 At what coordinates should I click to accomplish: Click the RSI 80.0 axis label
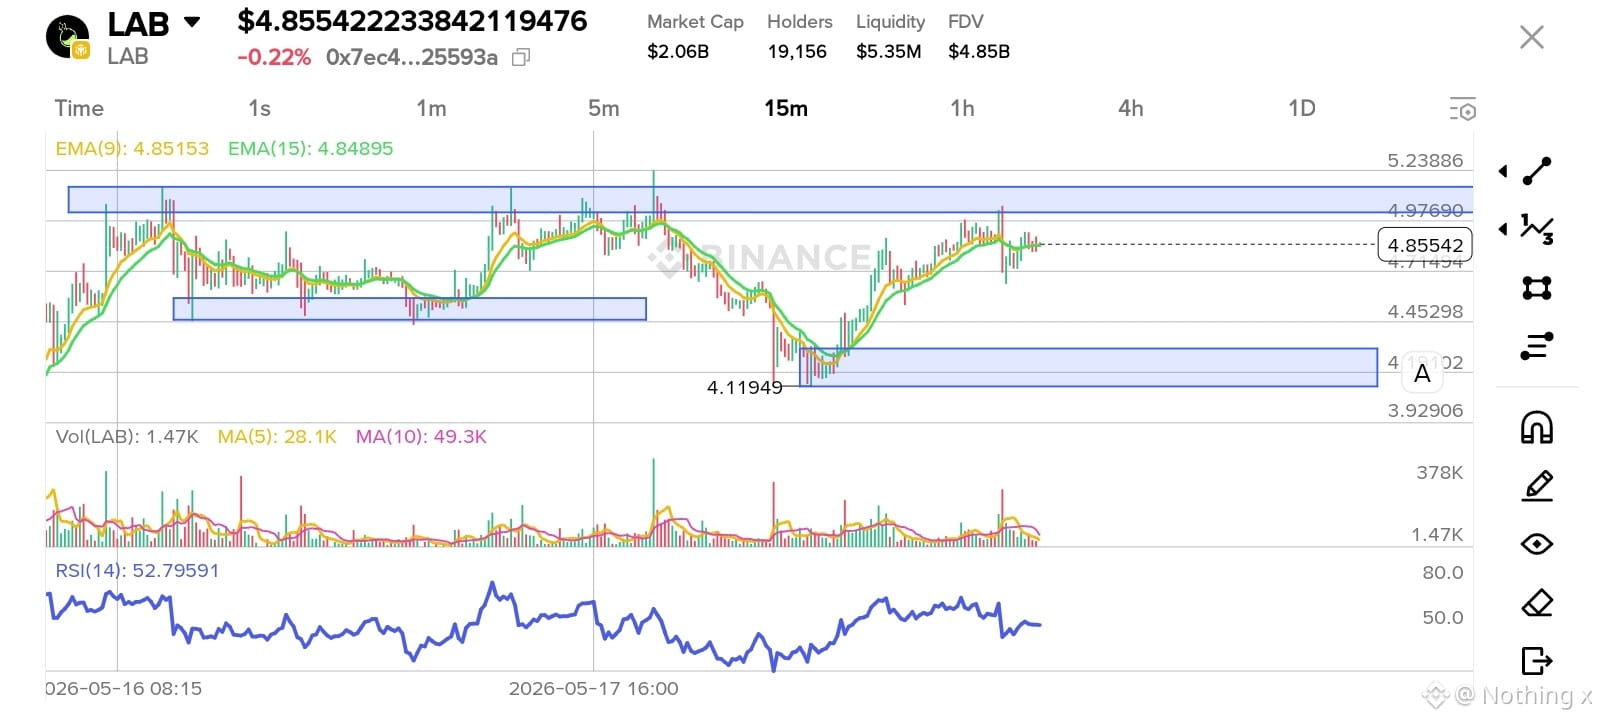1443,572
